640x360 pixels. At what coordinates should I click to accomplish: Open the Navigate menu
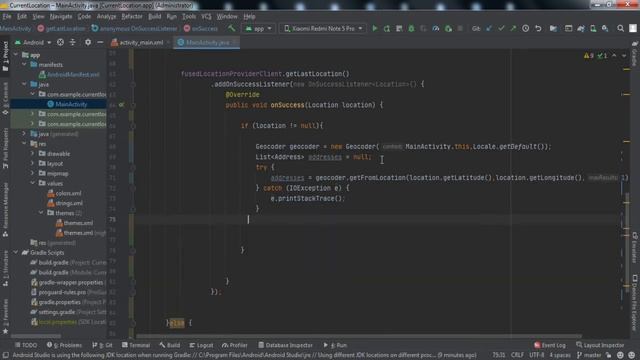pyautogui.click(x=61, y=17)
